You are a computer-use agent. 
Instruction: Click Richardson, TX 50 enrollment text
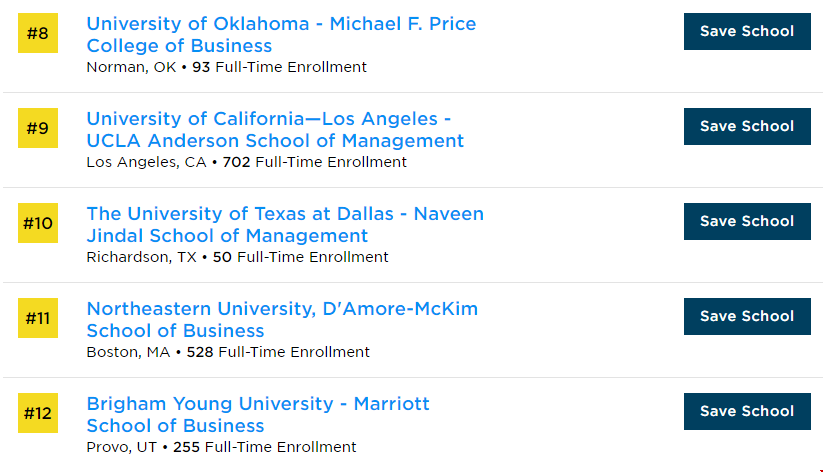237,257
